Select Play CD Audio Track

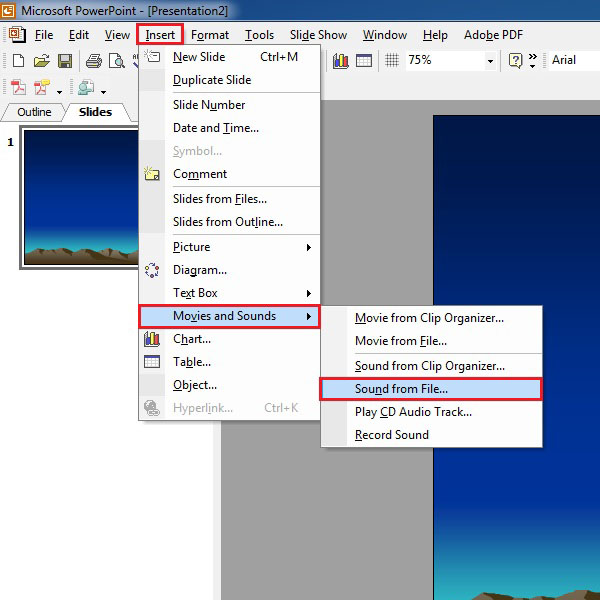432,412
